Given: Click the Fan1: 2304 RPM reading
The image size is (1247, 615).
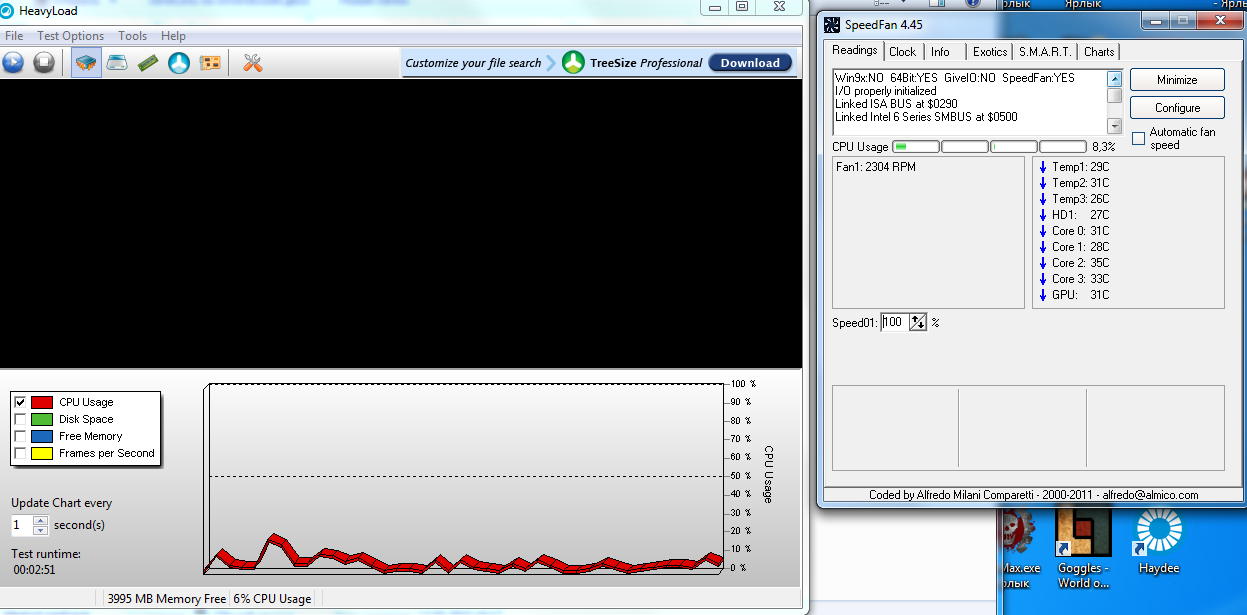Looking at the screenshot, I should 876,167.
